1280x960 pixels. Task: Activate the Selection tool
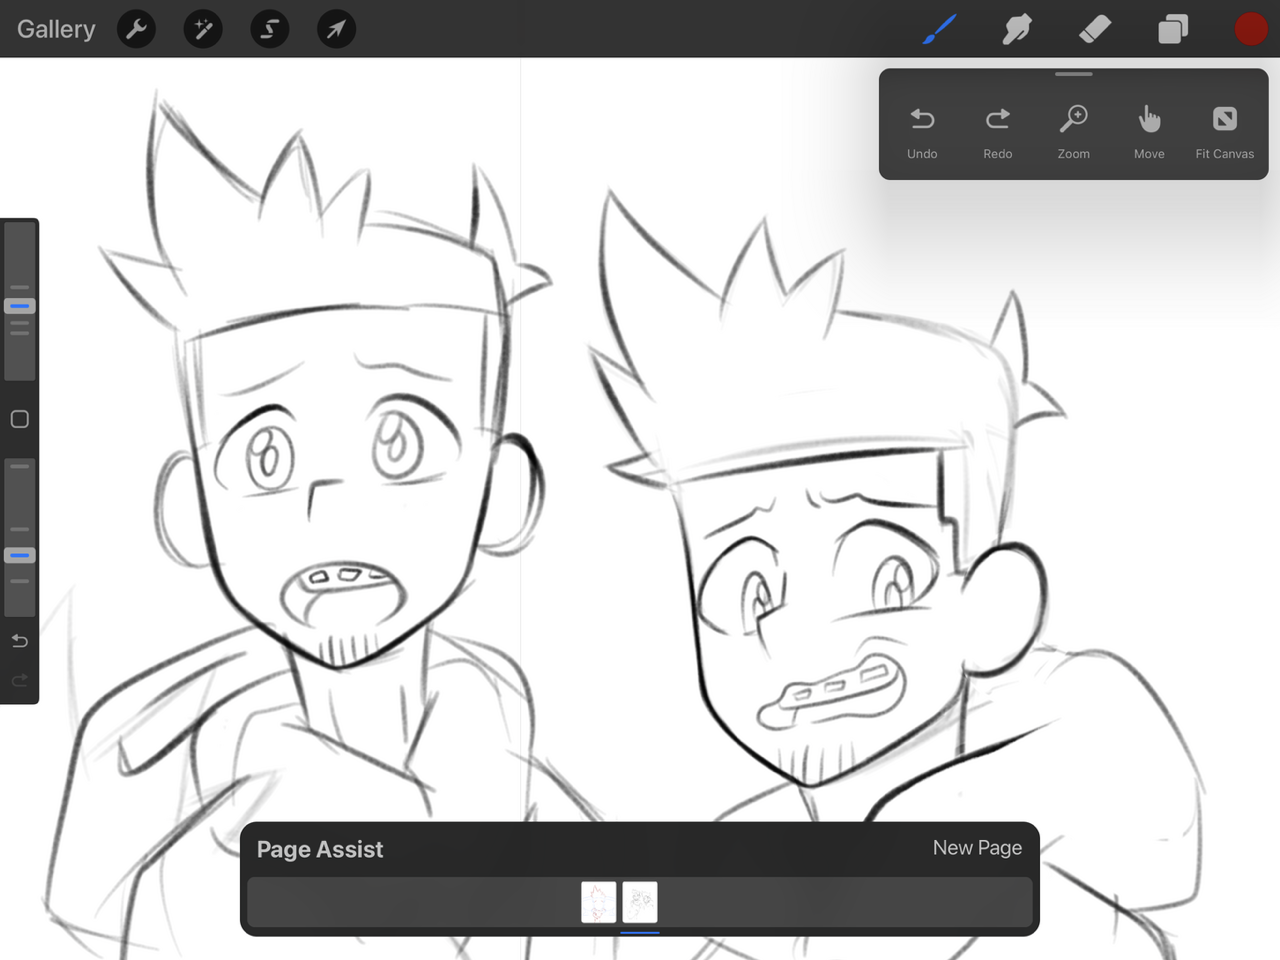point(269,29)
